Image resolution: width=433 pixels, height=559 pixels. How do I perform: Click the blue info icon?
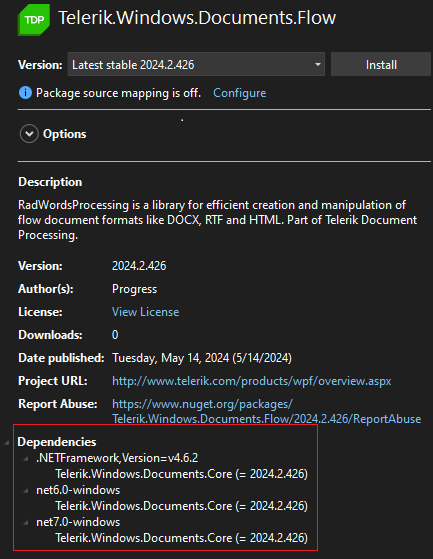[x=25, y=93]
